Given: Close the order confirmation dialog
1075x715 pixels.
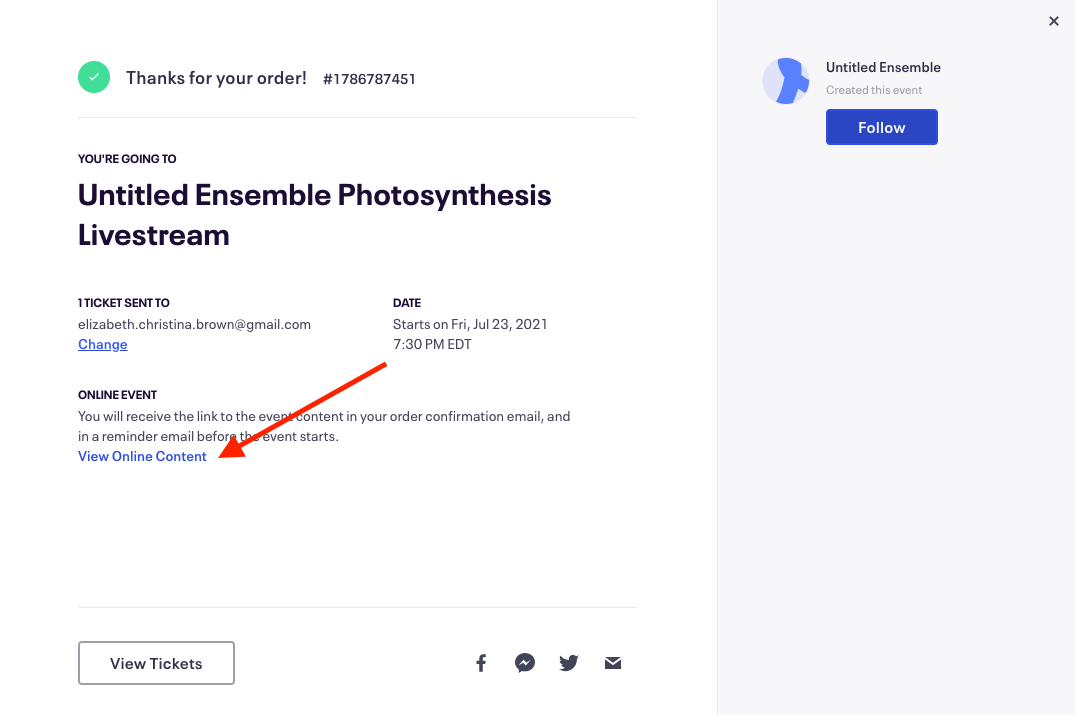Looking at the screenshot, I should tap(1053, 21).
